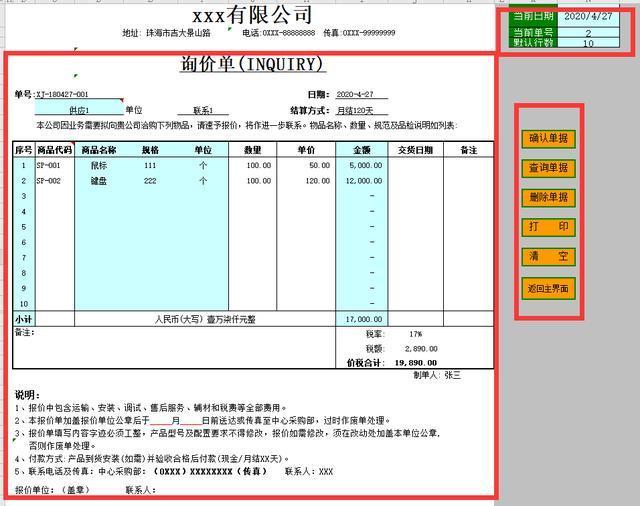Click amount 12,000.00

point(364,181)
